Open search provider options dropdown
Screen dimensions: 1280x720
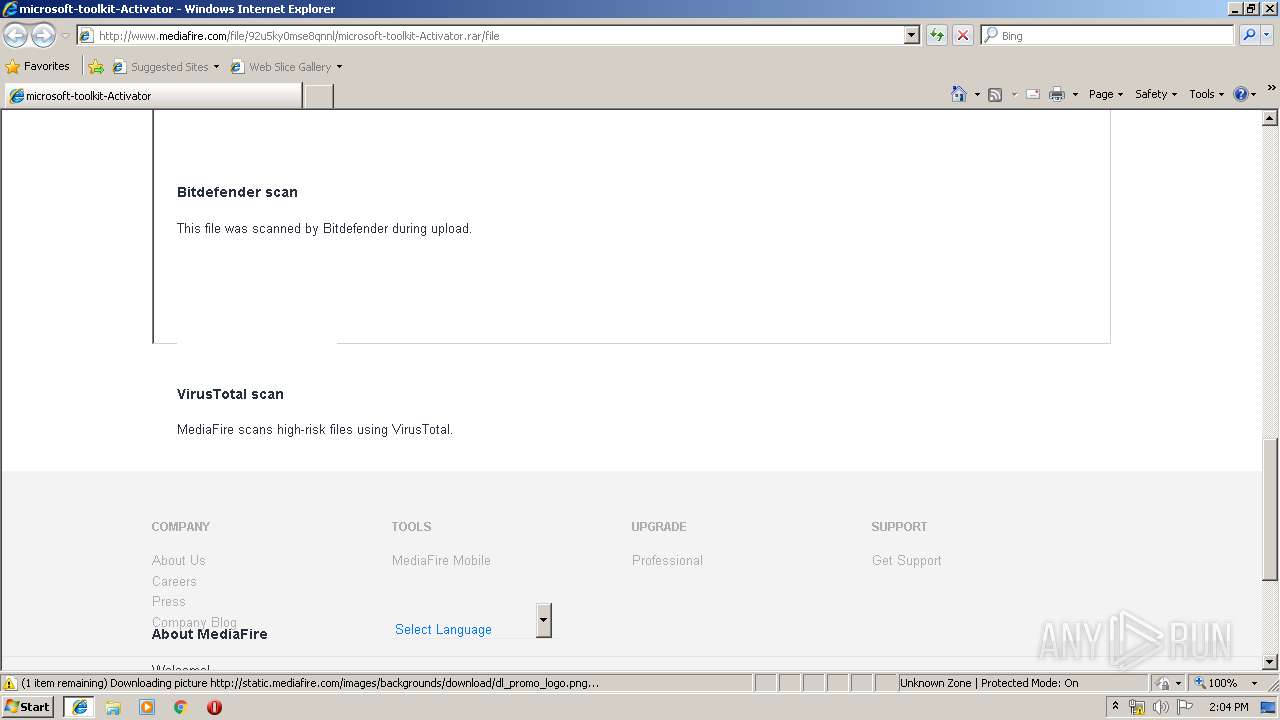click(x=1267, y=36)
